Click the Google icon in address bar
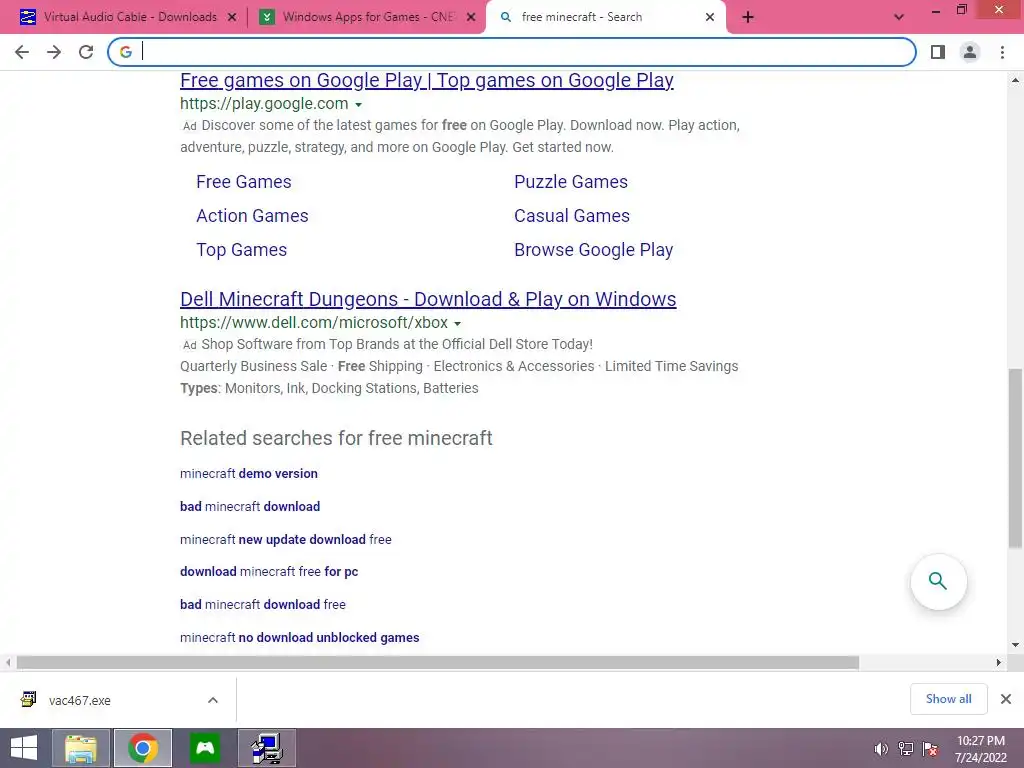This screenshot has height=768, width=1024. point(126,52)
